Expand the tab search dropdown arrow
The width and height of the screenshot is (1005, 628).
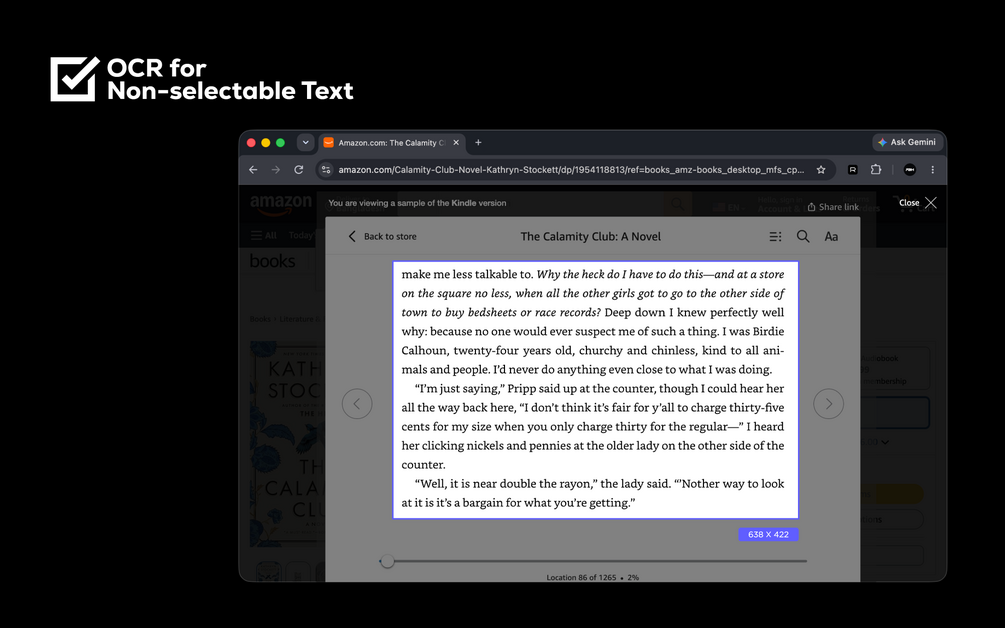coord(305,142)
